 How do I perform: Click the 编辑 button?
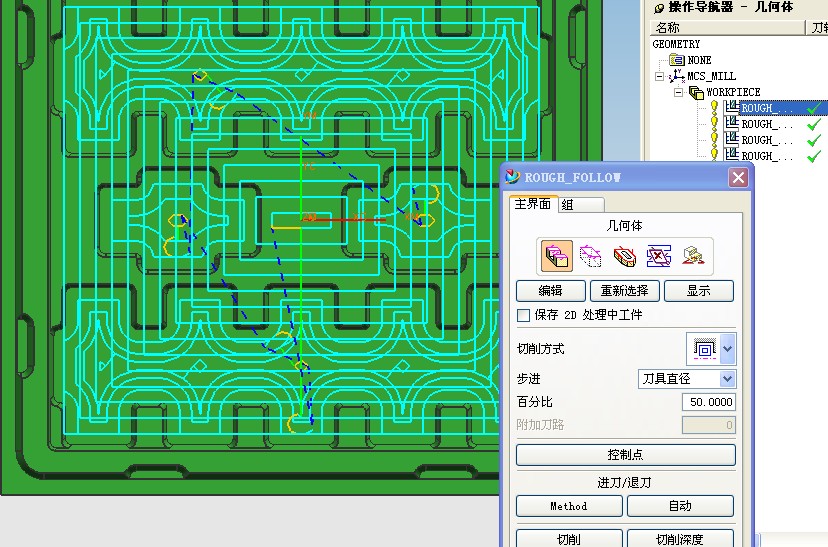pyautogui.click(x=550, y=291)
